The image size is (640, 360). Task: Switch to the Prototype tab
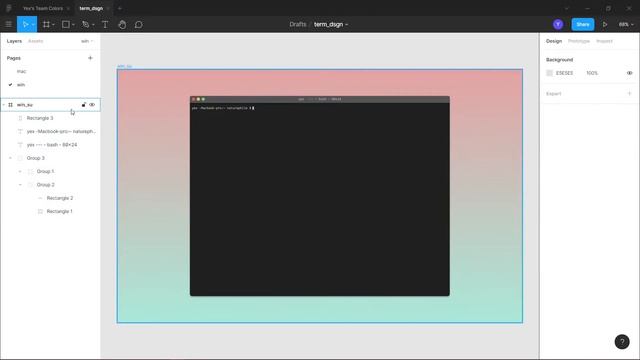(579, 41)
